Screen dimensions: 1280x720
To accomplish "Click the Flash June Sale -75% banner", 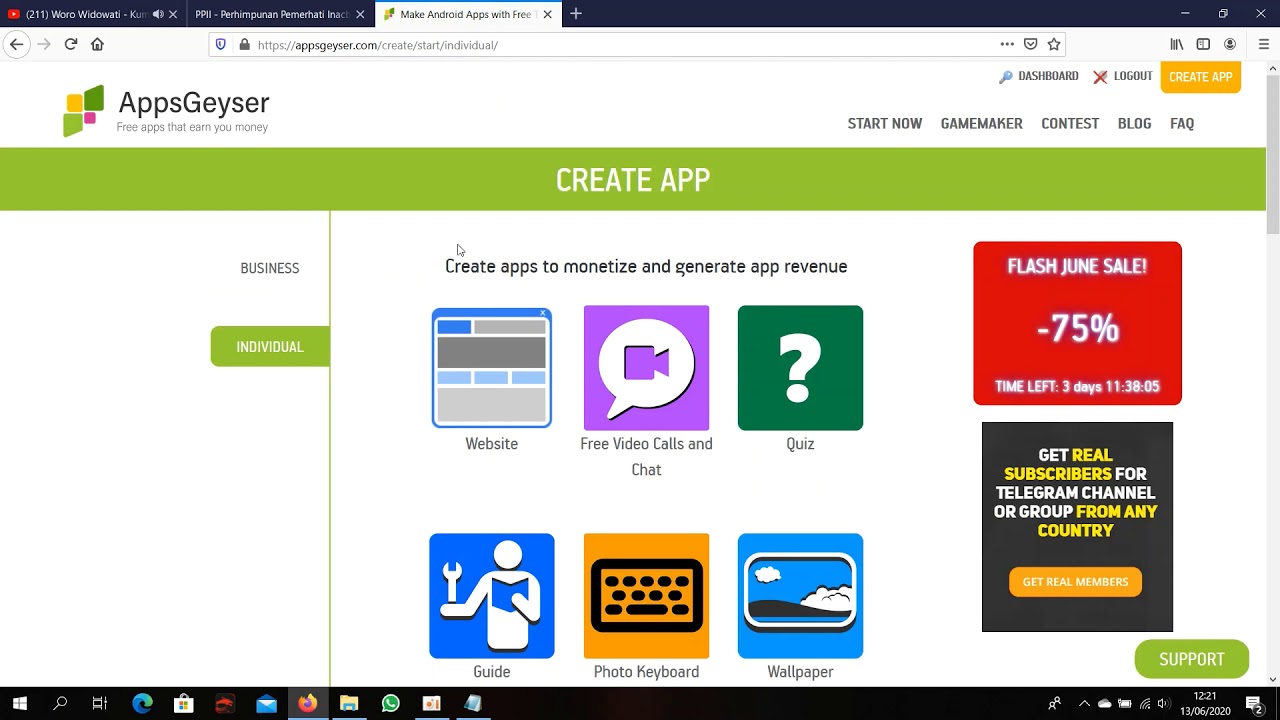I will click(1077, 323).
